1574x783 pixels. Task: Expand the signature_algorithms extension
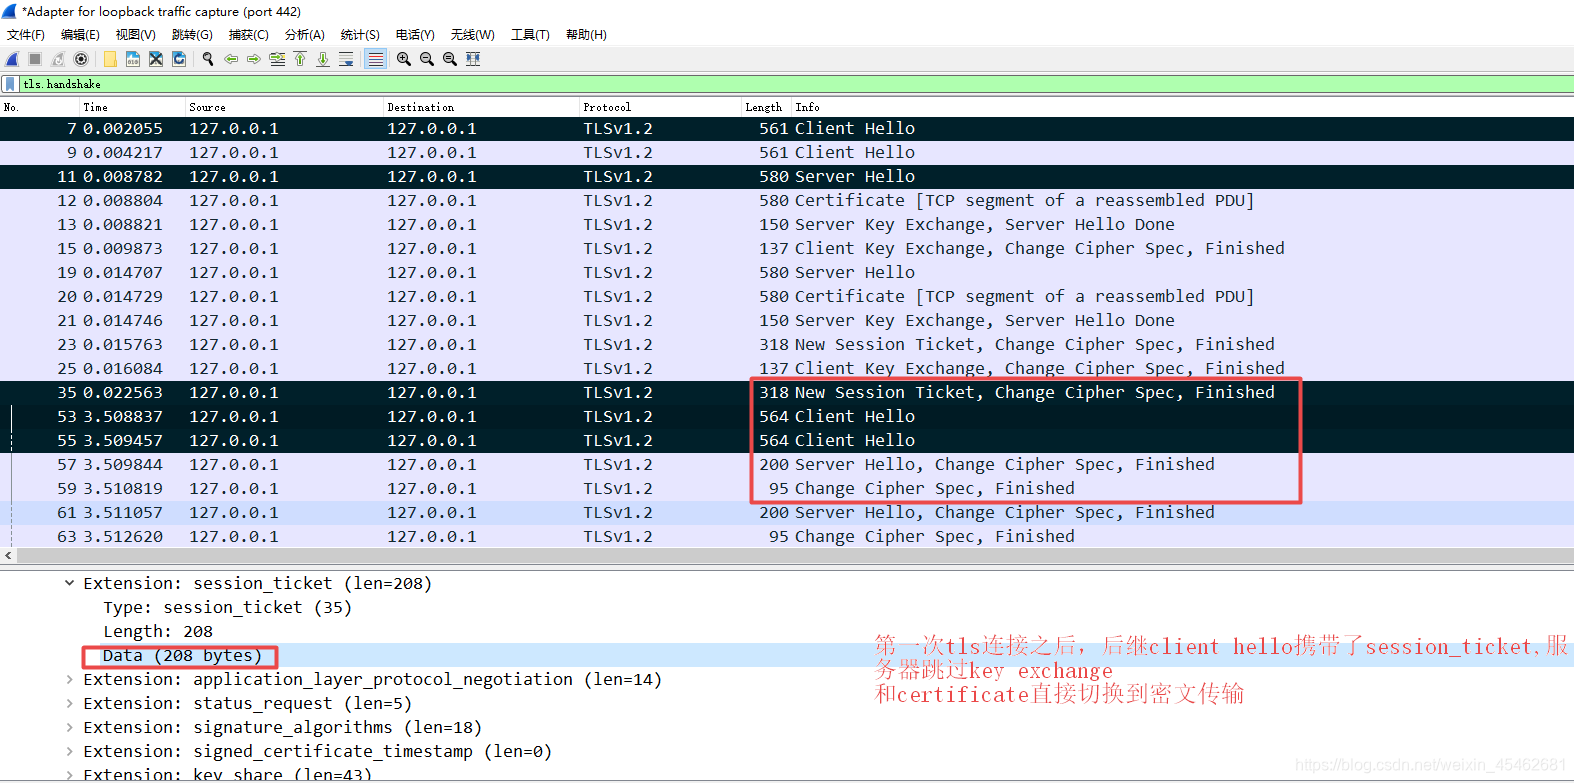[69, 727]
